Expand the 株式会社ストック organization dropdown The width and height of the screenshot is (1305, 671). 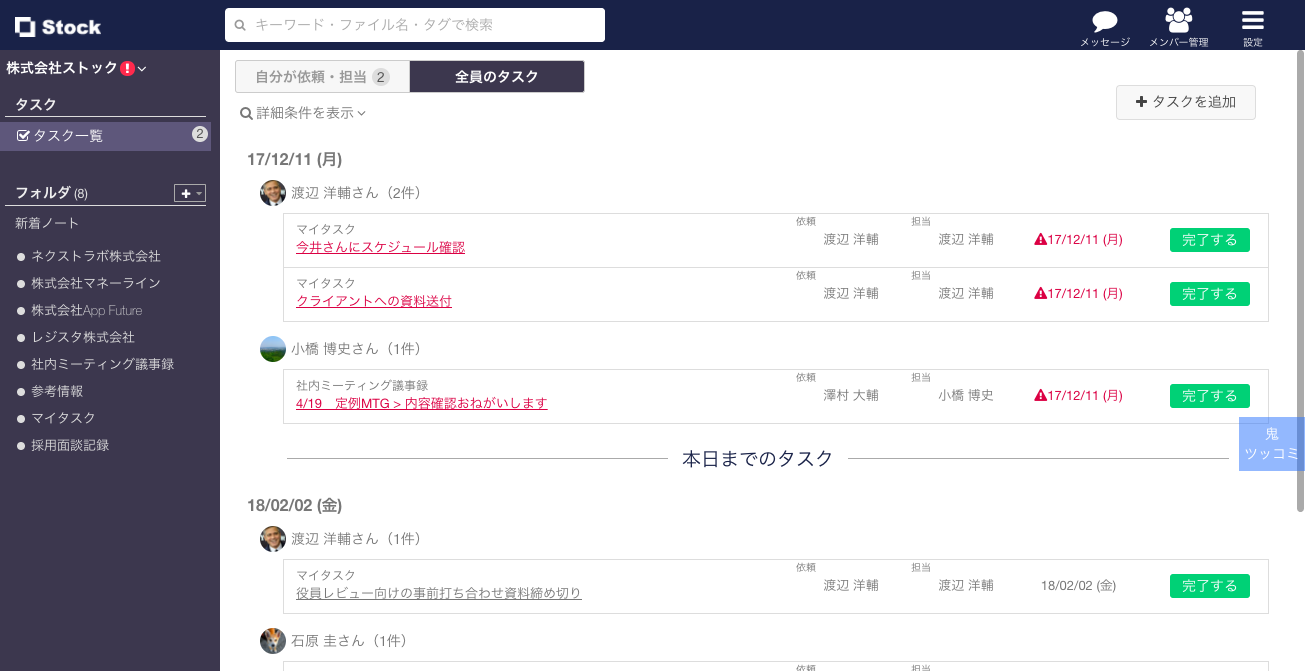pyautogui.click(x=140, y=68)
